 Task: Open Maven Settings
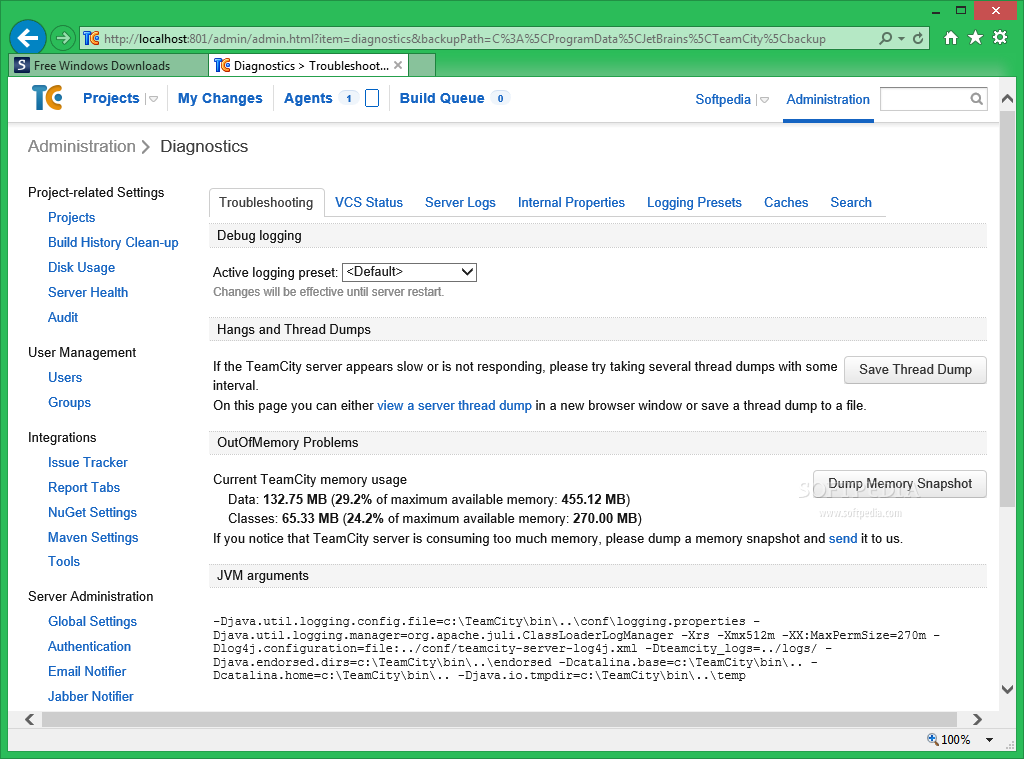[x=93, y=538]
